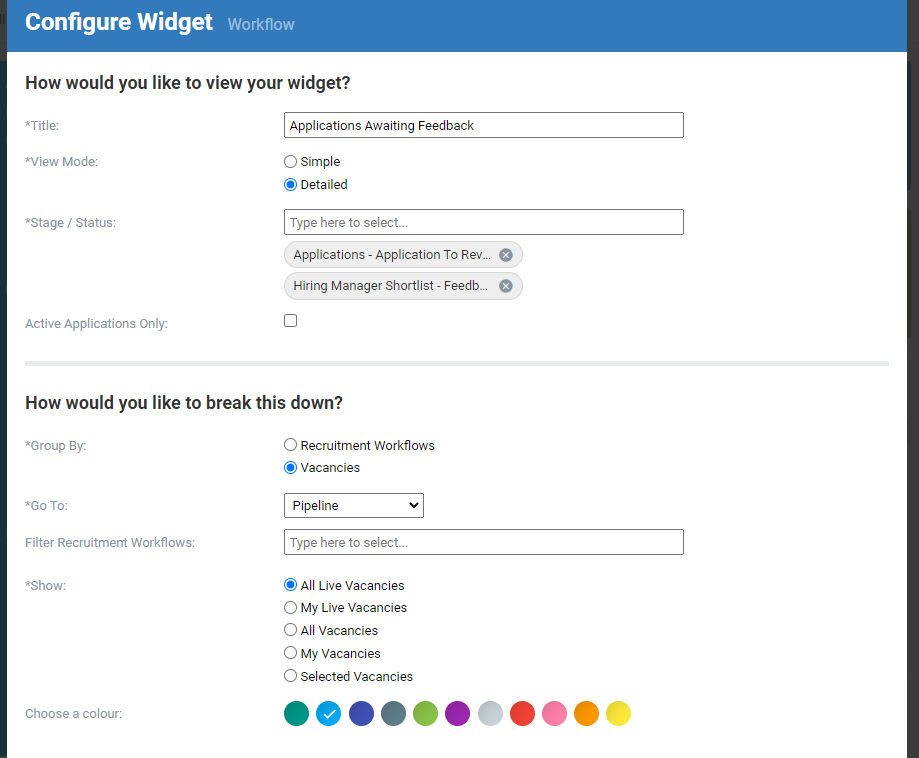
Task: Choose Selected Vacancies option
Action: pos(290,676)
